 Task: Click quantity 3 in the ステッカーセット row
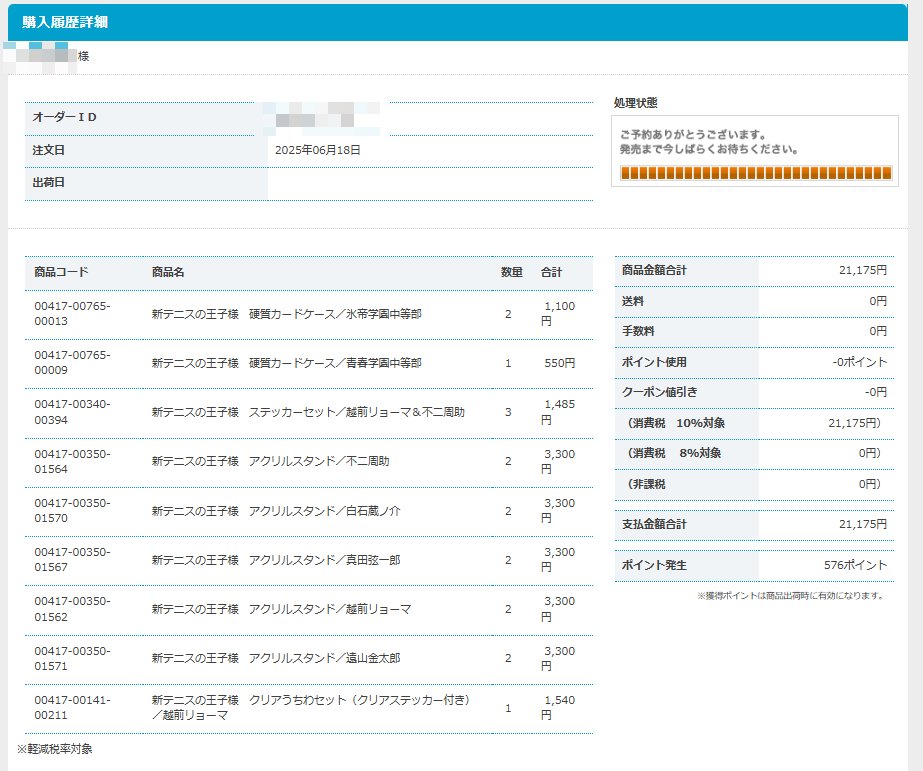point(508,412)
